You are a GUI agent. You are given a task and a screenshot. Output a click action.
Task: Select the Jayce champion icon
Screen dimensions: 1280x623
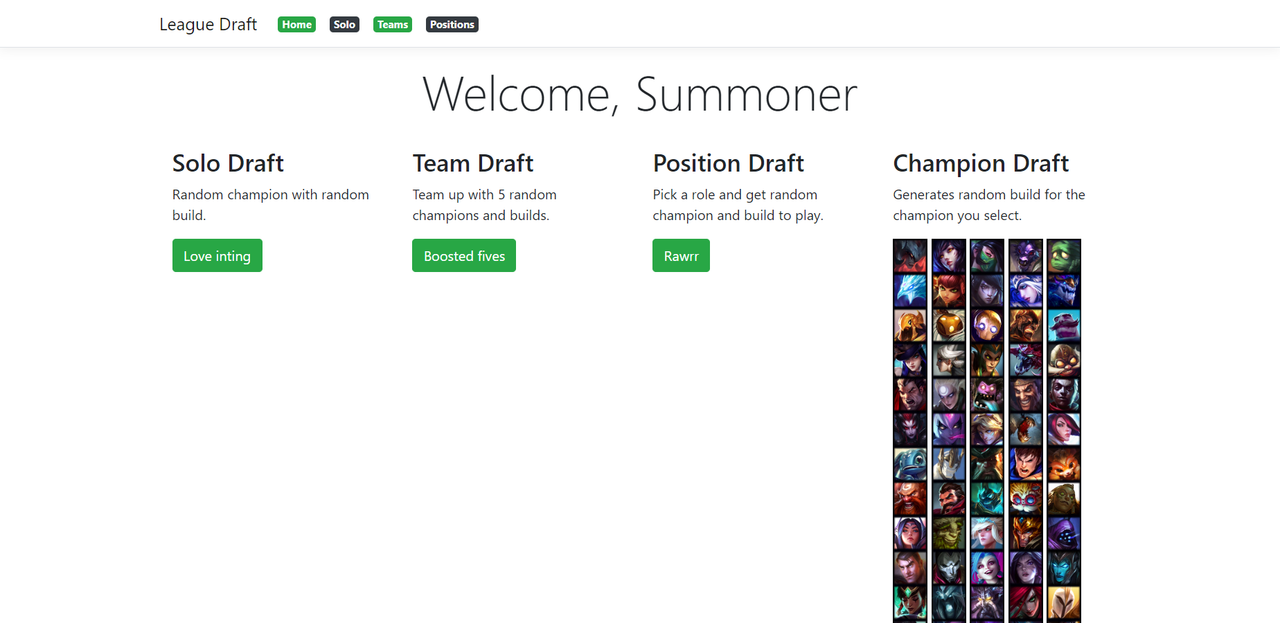pyautogui.click(x=910, y=567)
